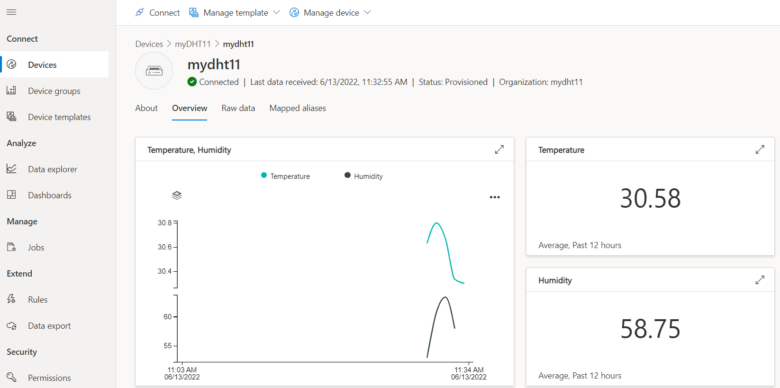The height and width of the screenshot is (388, 780).
Task: Click the 30.58 temperature value
Action: [x=650, y=198]
